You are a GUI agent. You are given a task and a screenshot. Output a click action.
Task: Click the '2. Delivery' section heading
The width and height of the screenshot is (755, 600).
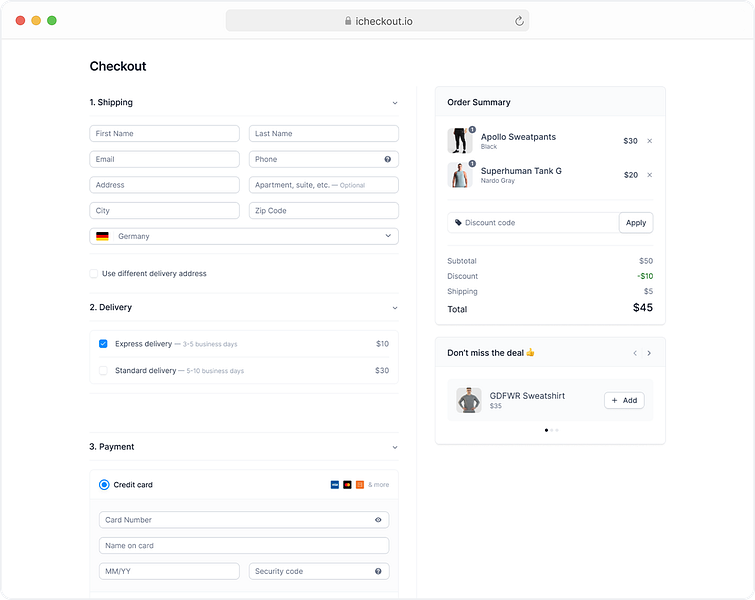111,307
